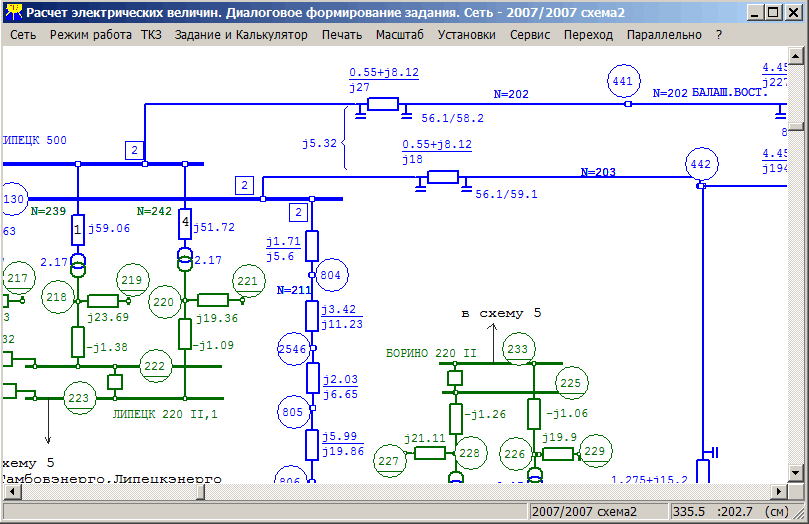This screenshot has width=809, height=524.
Task: Click the ТКЗ menu button
Action: click(151, 34)
